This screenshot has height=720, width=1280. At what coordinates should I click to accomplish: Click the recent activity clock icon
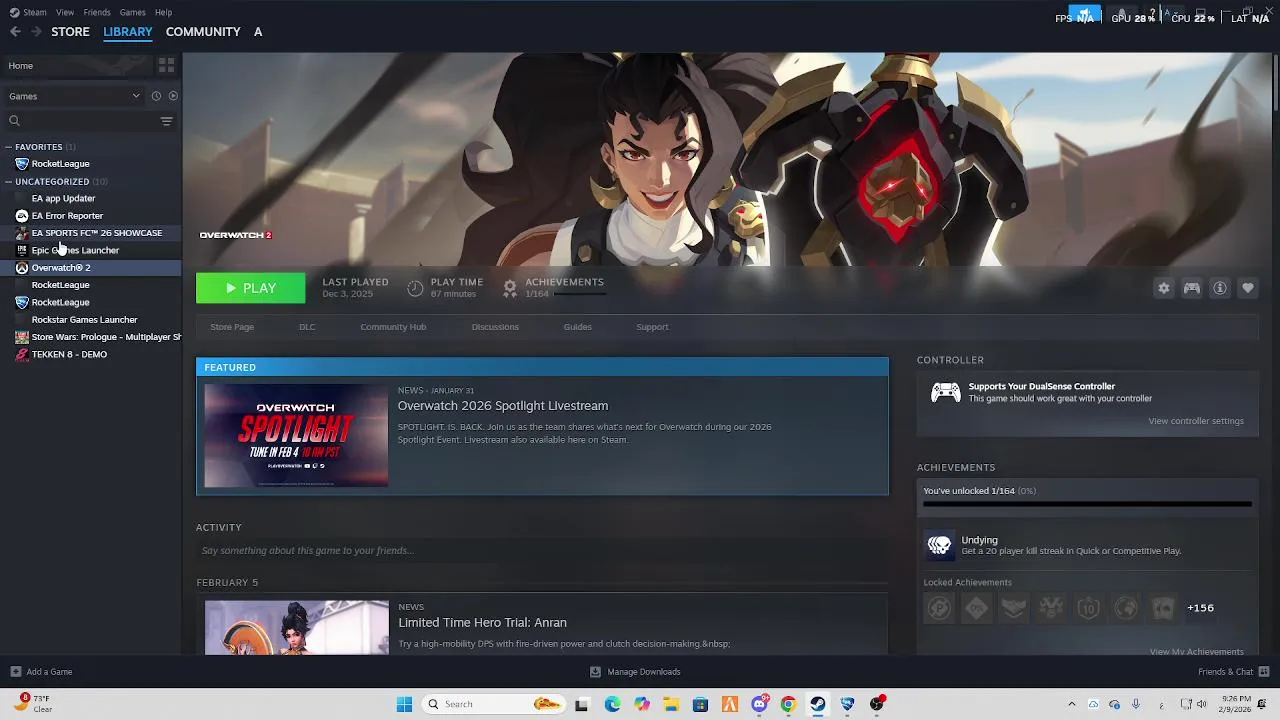(156, 96)
